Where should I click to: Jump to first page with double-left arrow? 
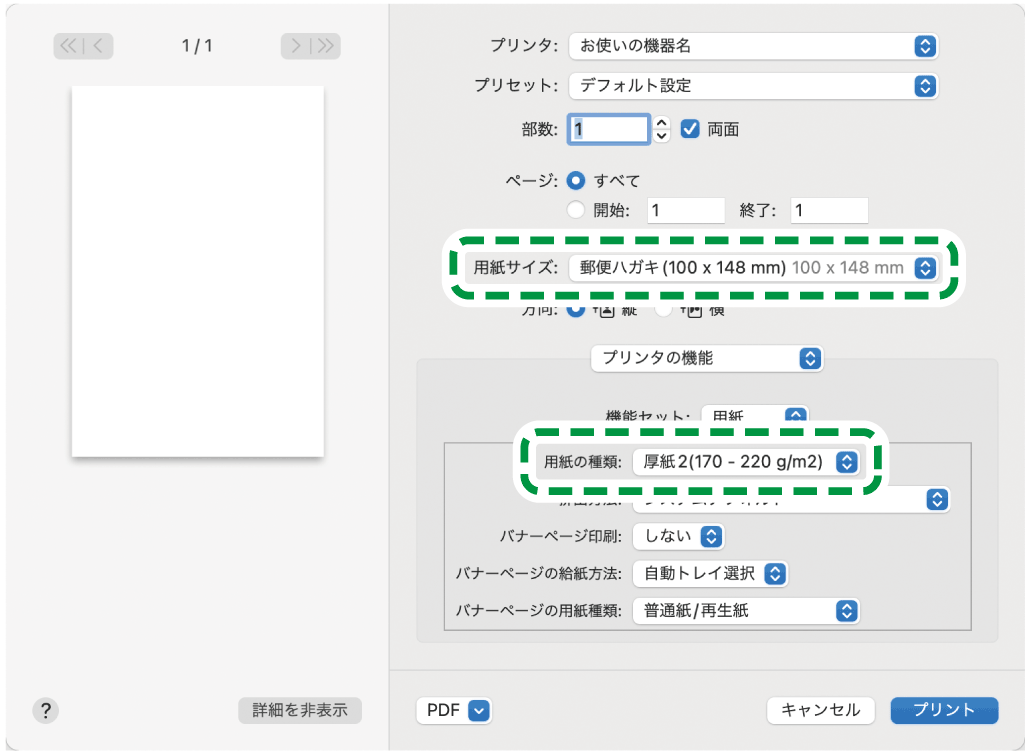tap(70, 46)
